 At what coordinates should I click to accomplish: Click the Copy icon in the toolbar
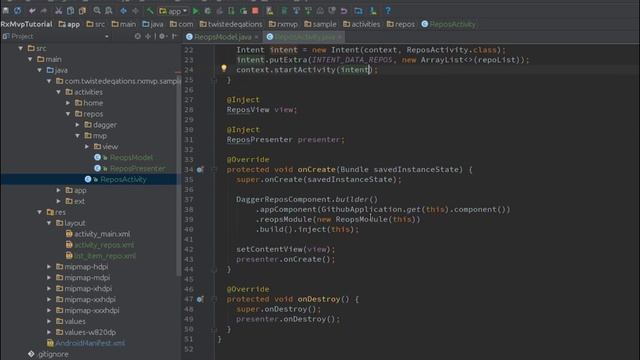[70, 11]
